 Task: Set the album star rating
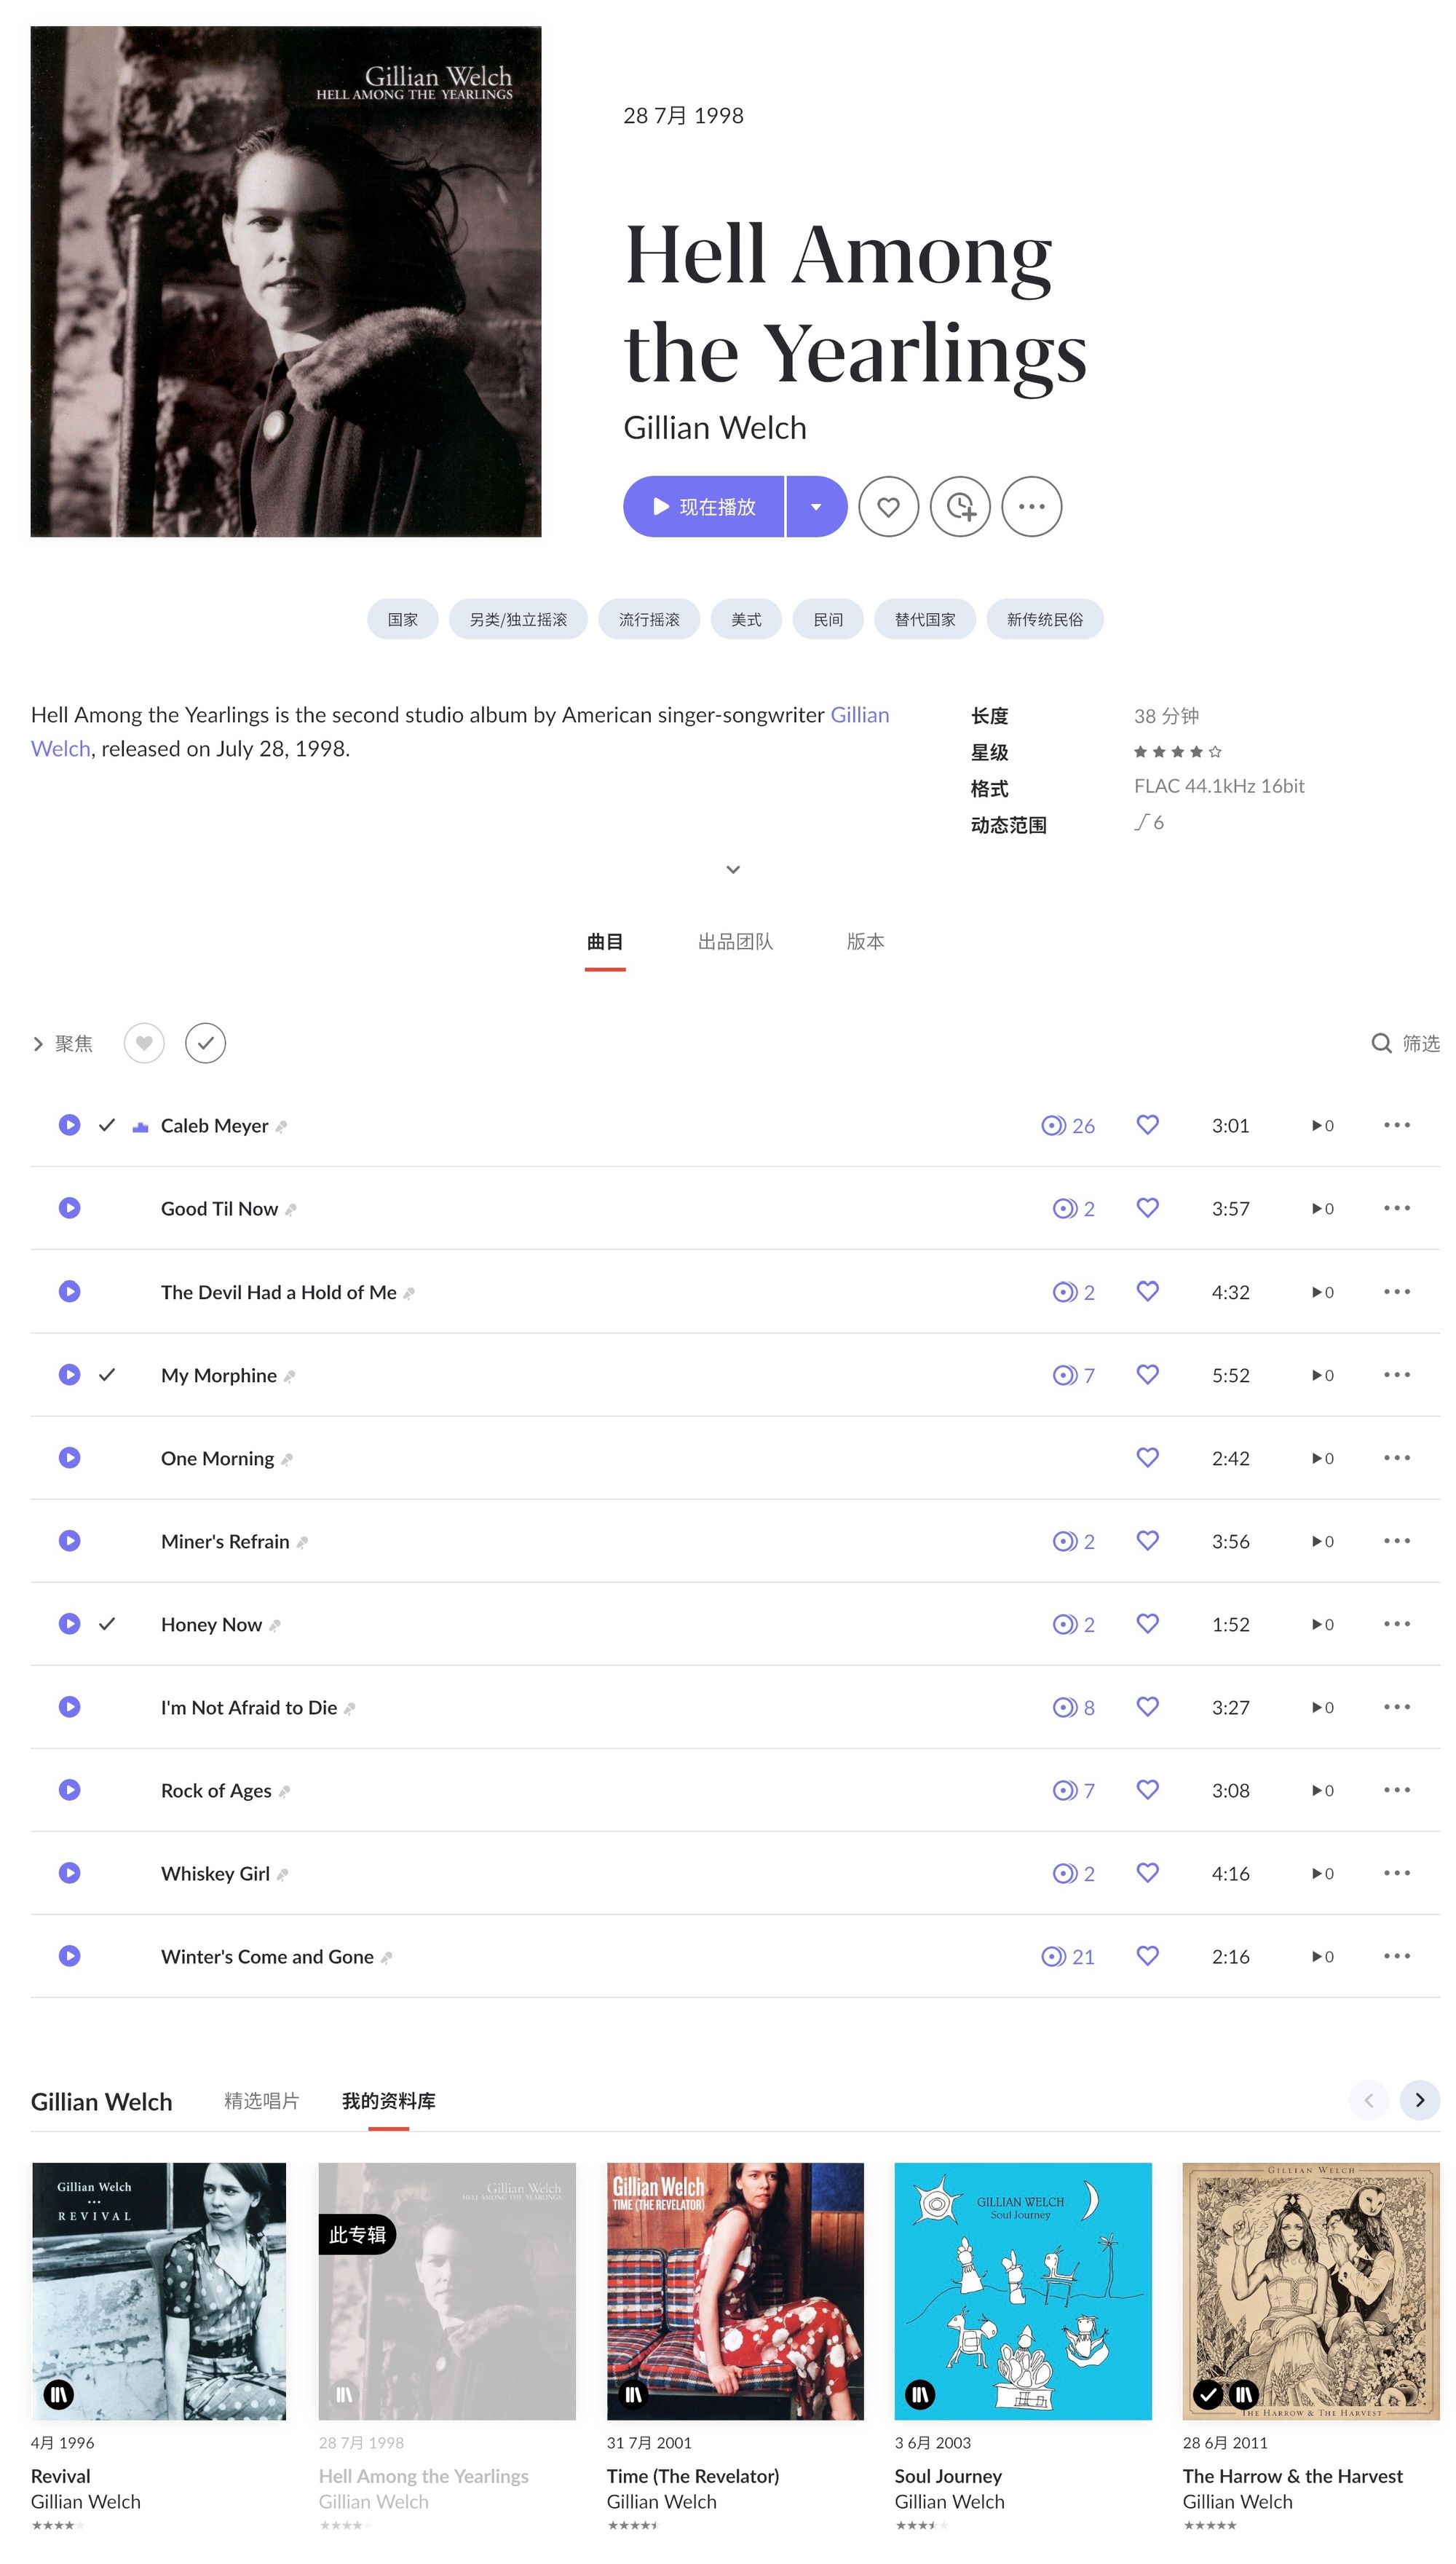(x=1177, y=752)
